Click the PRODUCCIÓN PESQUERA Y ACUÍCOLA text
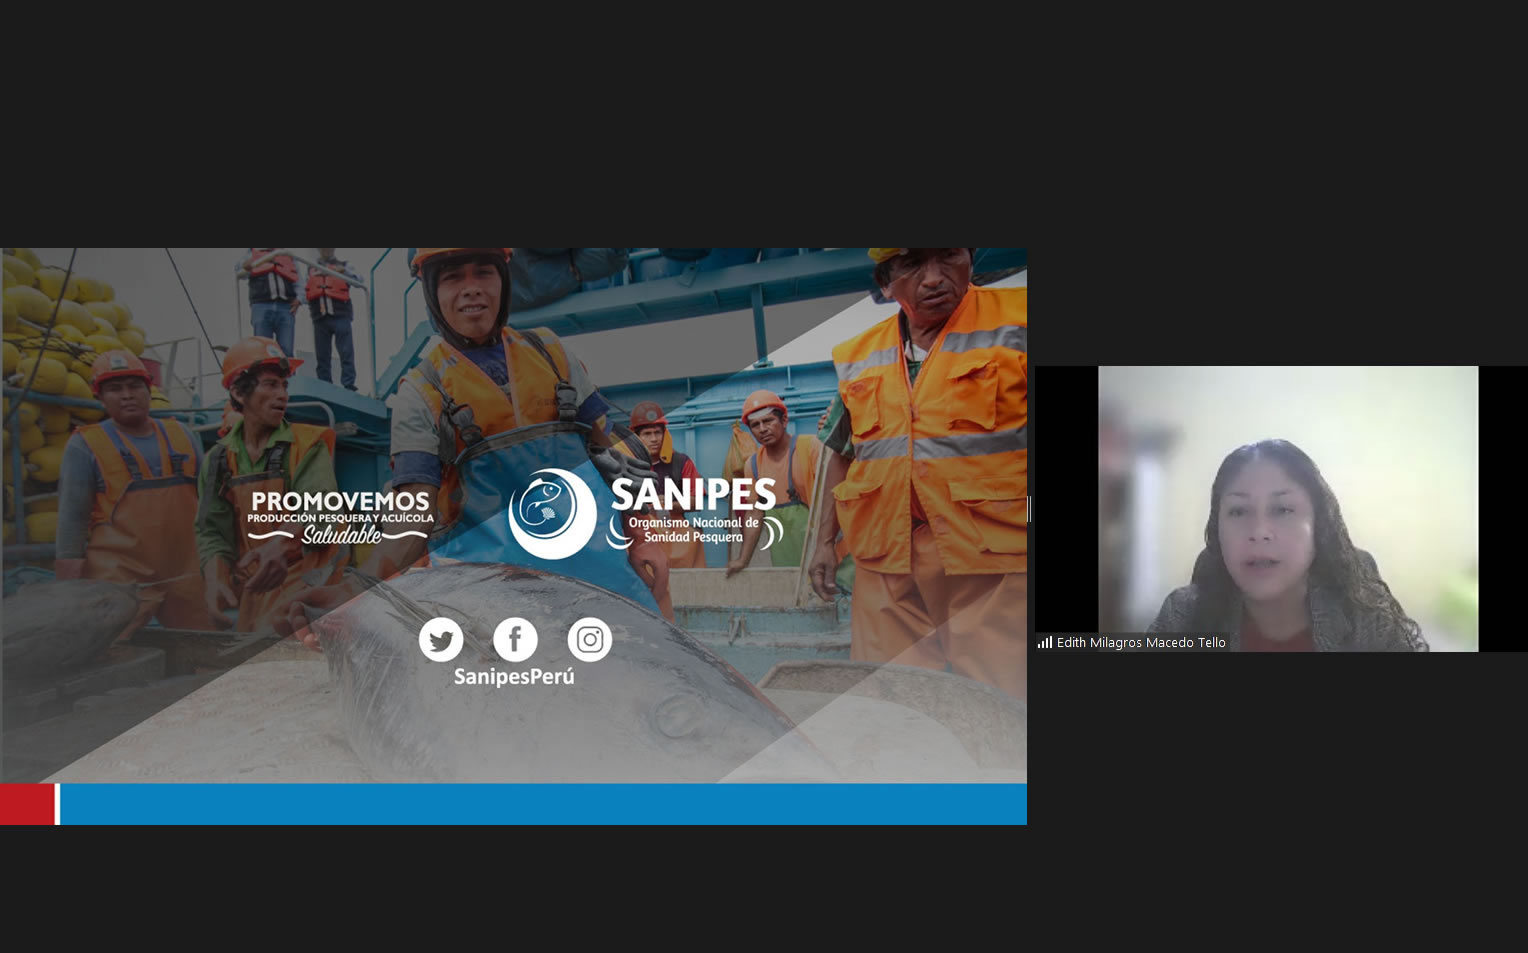This screenshot has width=1528, height=953. tap(341, 518)
